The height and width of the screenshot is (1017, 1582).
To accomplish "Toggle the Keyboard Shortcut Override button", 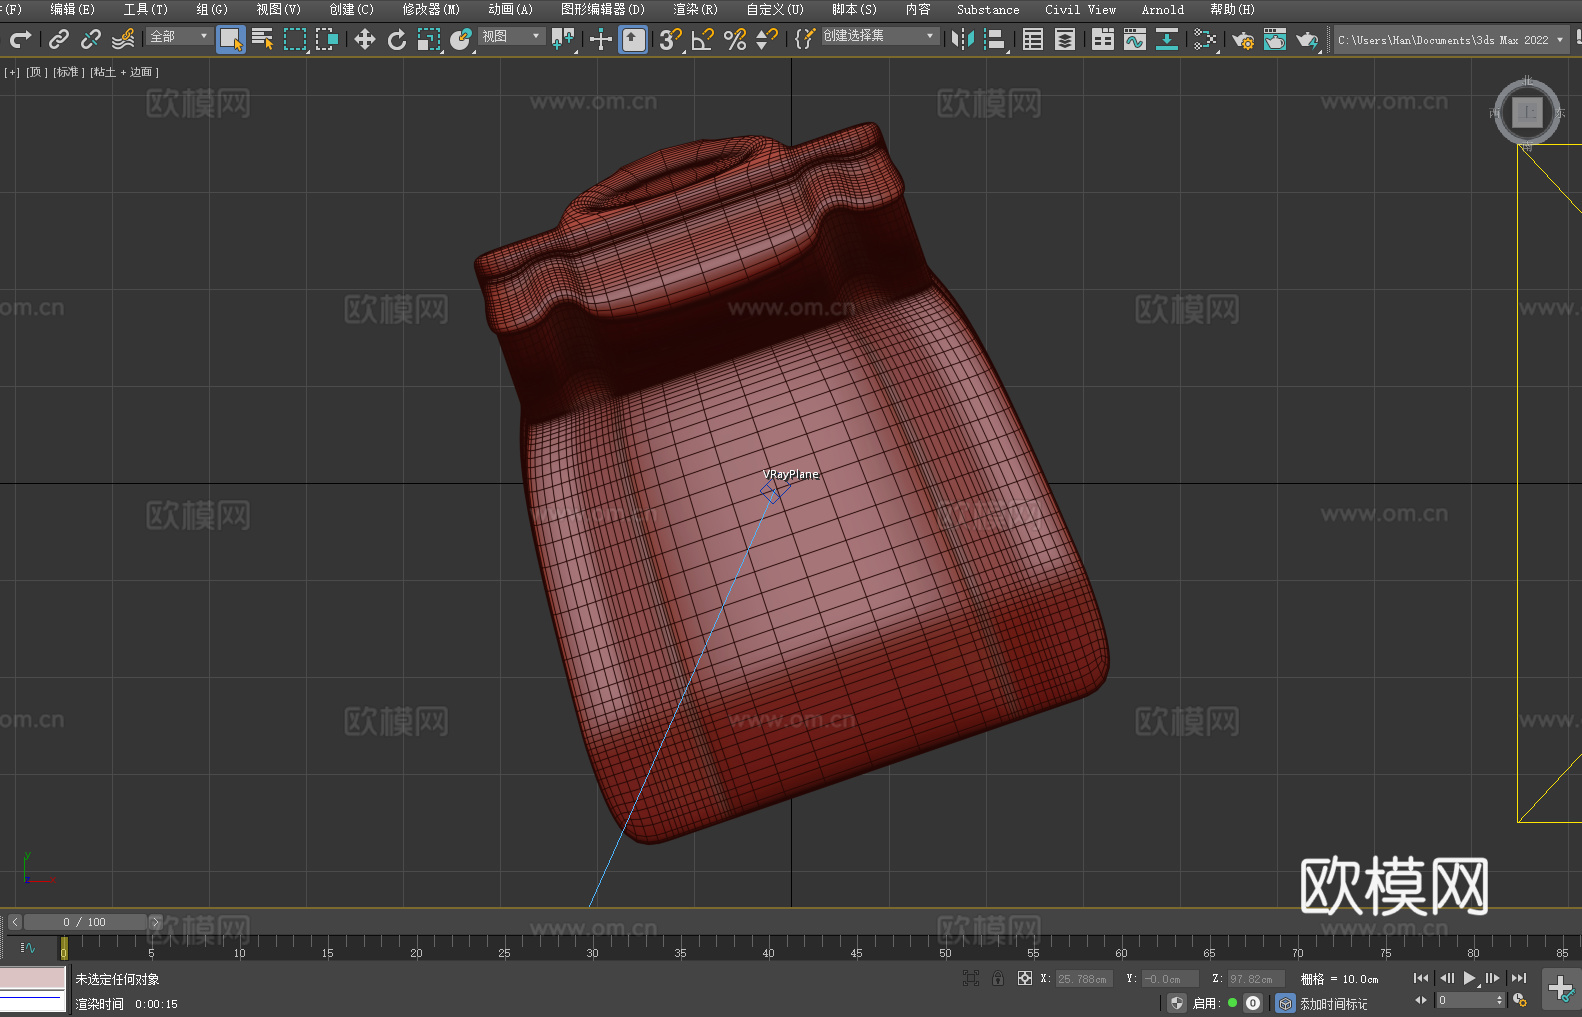I will click(633, 39).
